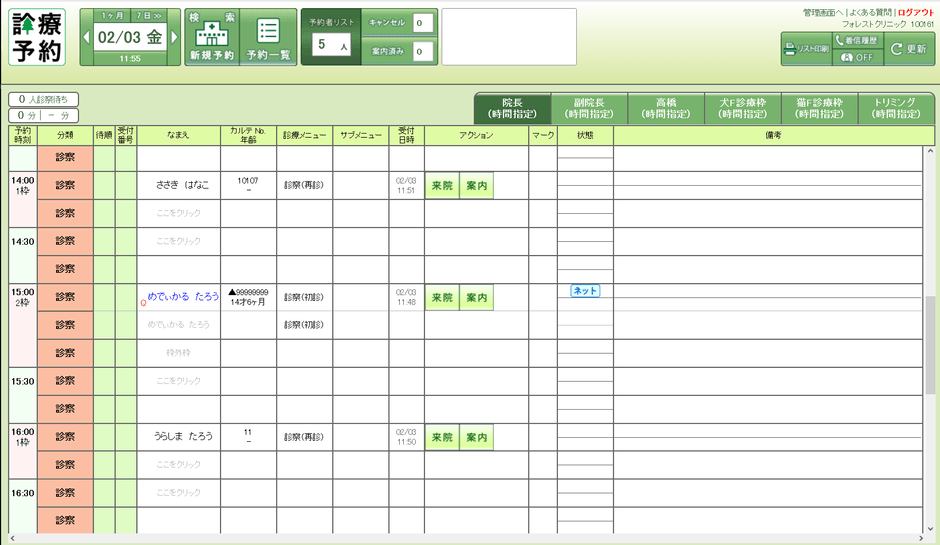The image size is (940, 545).
Task: Open patient name めでぃかる たろう in blue
Action: 183,296
